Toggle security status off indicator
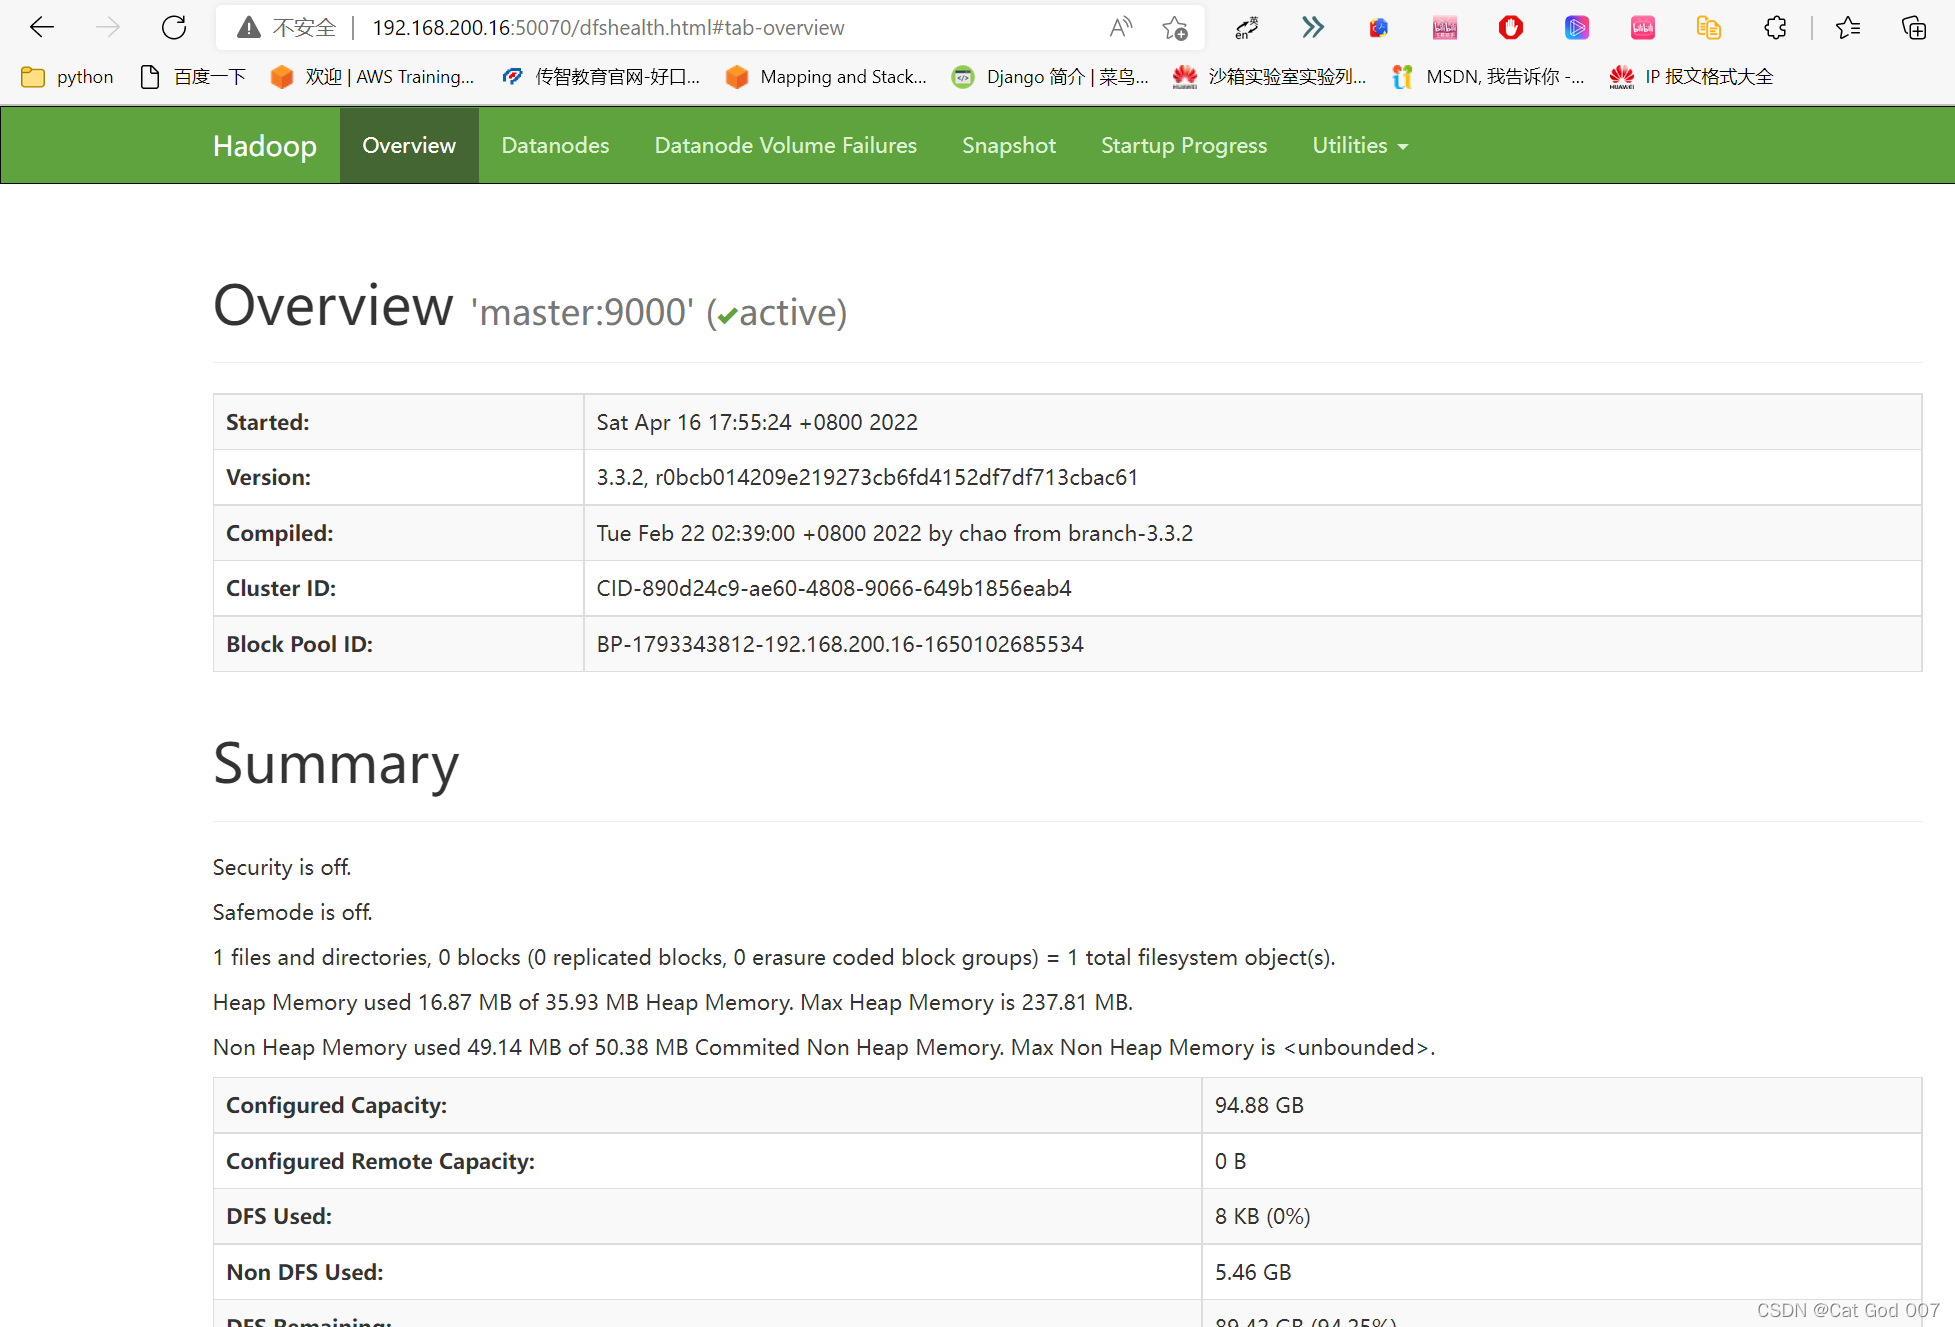 (x=281, y=866)
